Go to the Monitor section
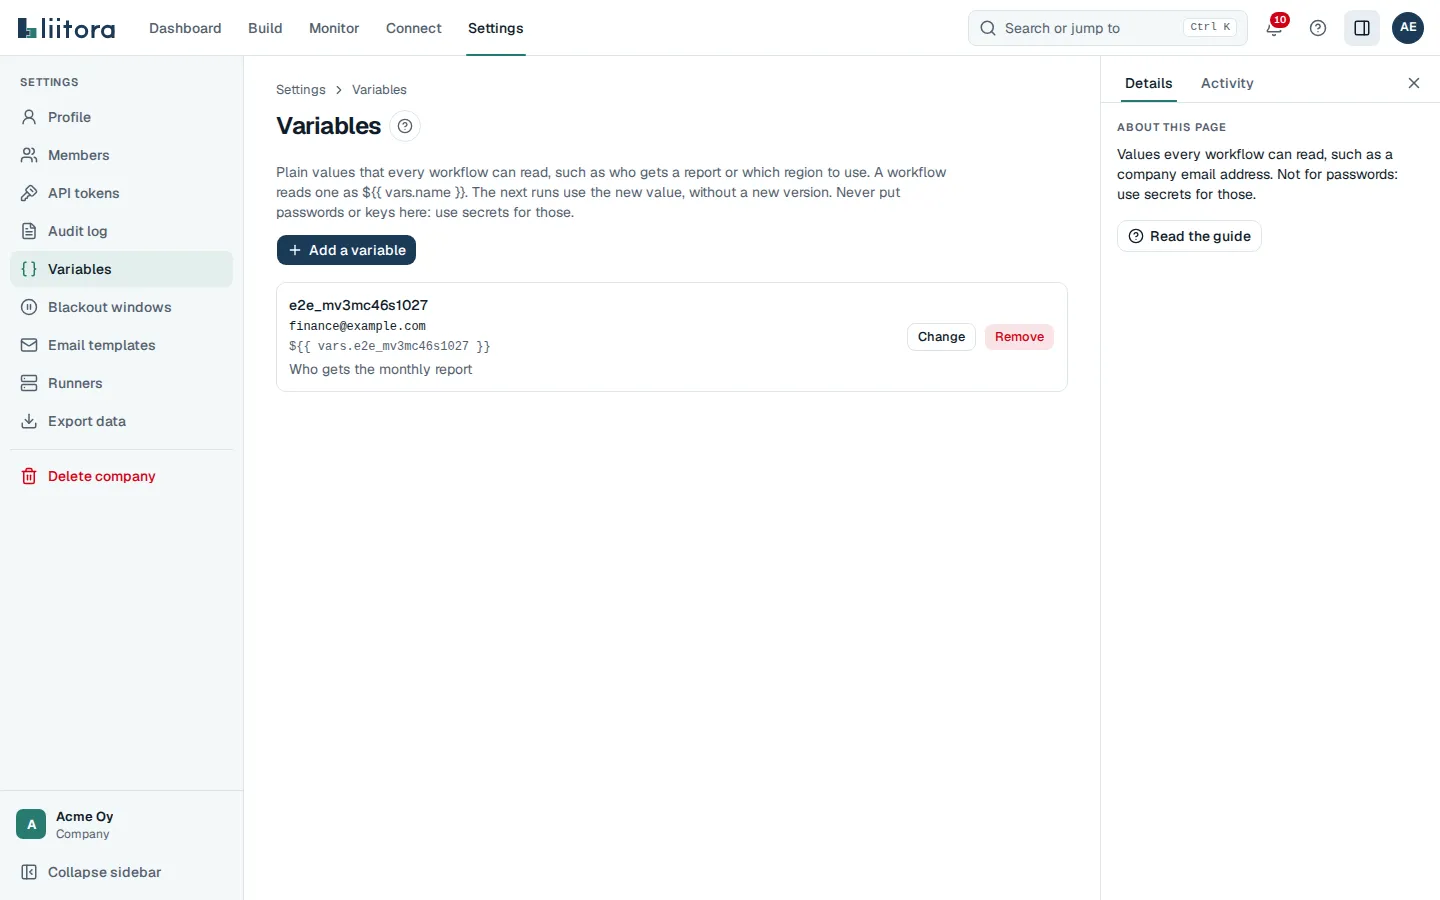1440x900 pixels. point(334,28)
